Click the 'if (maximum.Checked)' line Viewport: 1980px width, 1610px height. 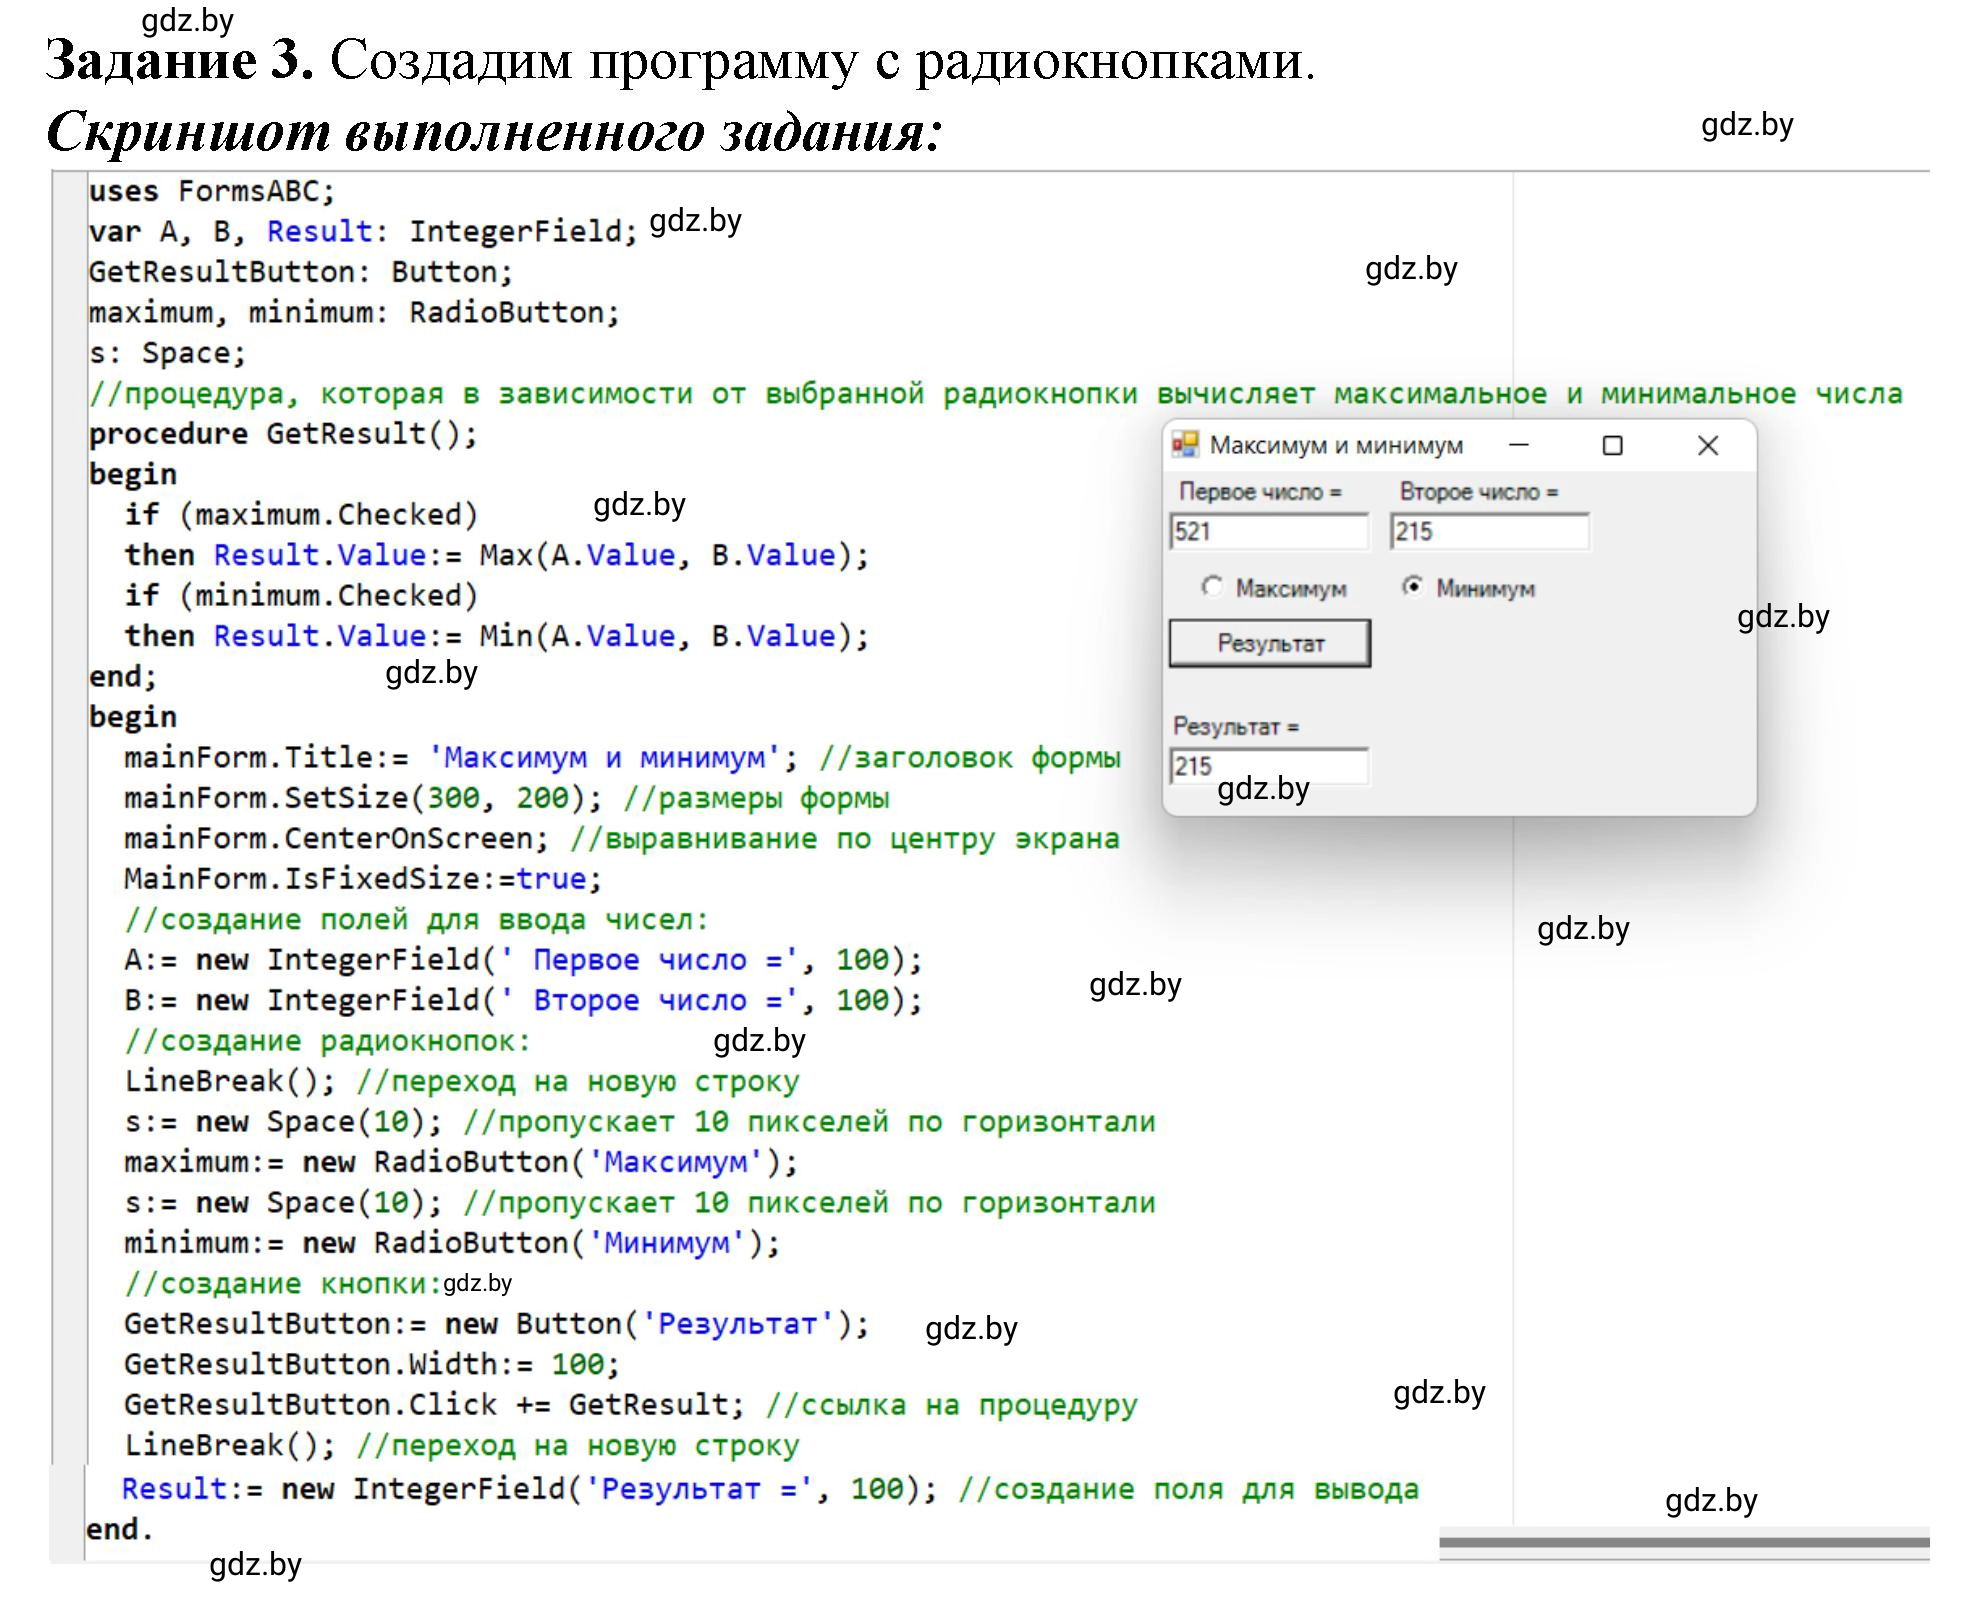[x=301, y=515]
